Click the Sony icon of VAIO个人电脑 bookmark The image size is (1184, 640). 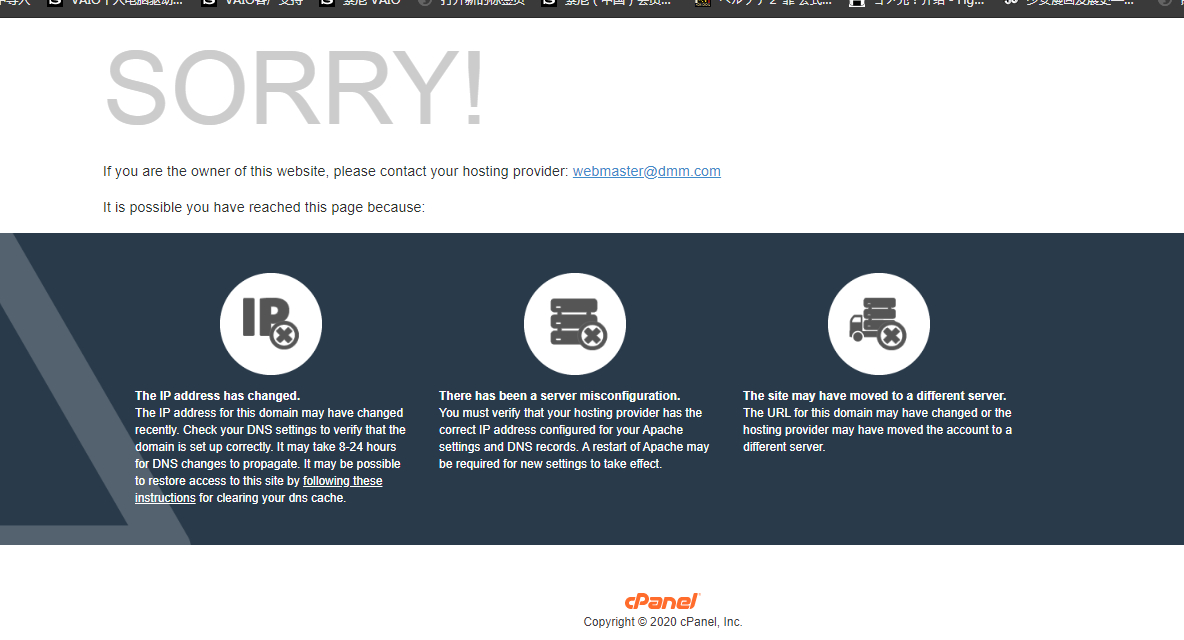pyautogui.click(x=54, y=3)
